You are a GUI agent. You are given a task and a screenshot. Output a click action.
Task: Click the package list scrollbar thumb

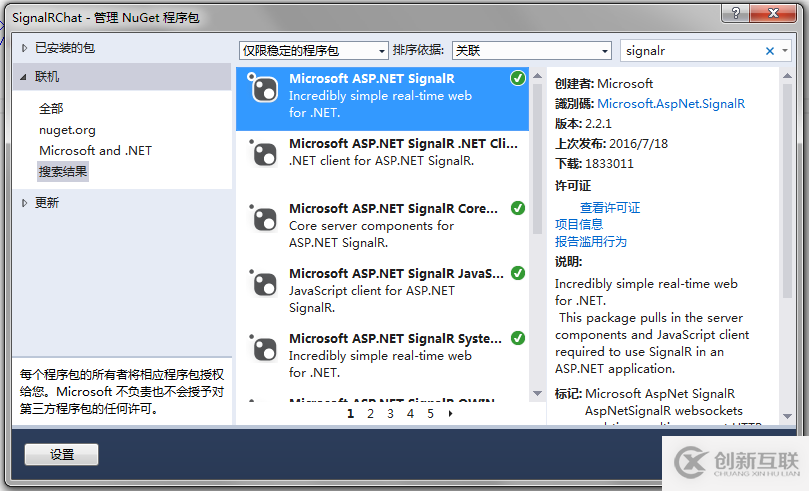coord(537,159)
